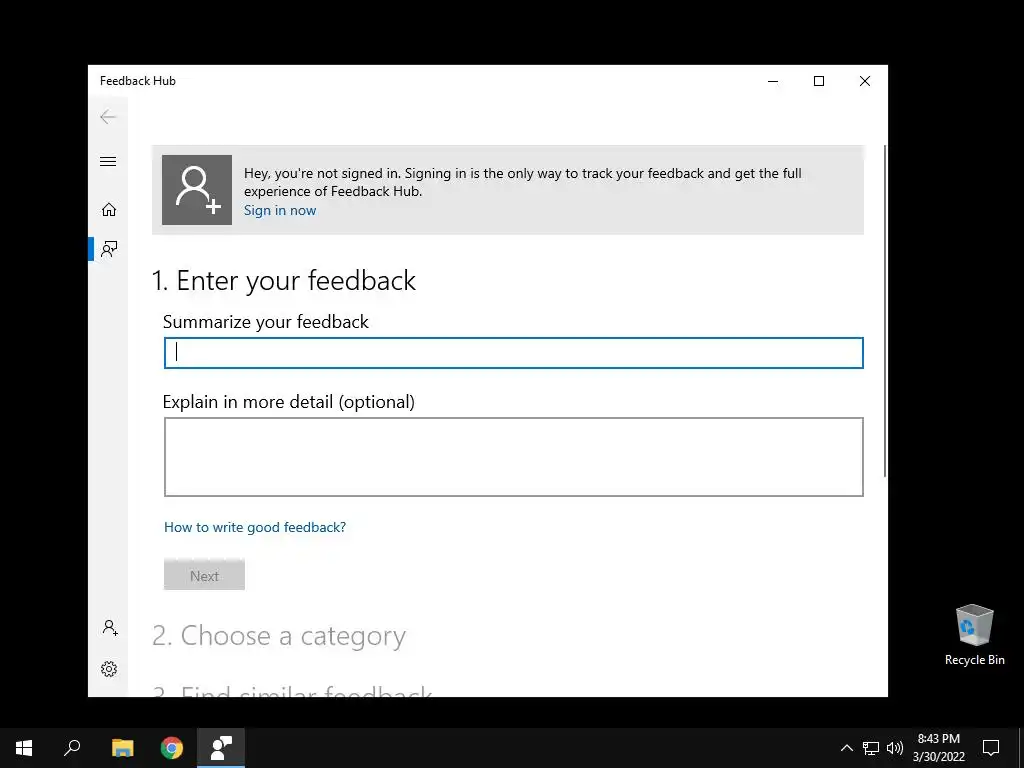The width and height of the screenshot is (1024, 768).
Task: Click the Sign in now link
Action: tap(280, 210)
